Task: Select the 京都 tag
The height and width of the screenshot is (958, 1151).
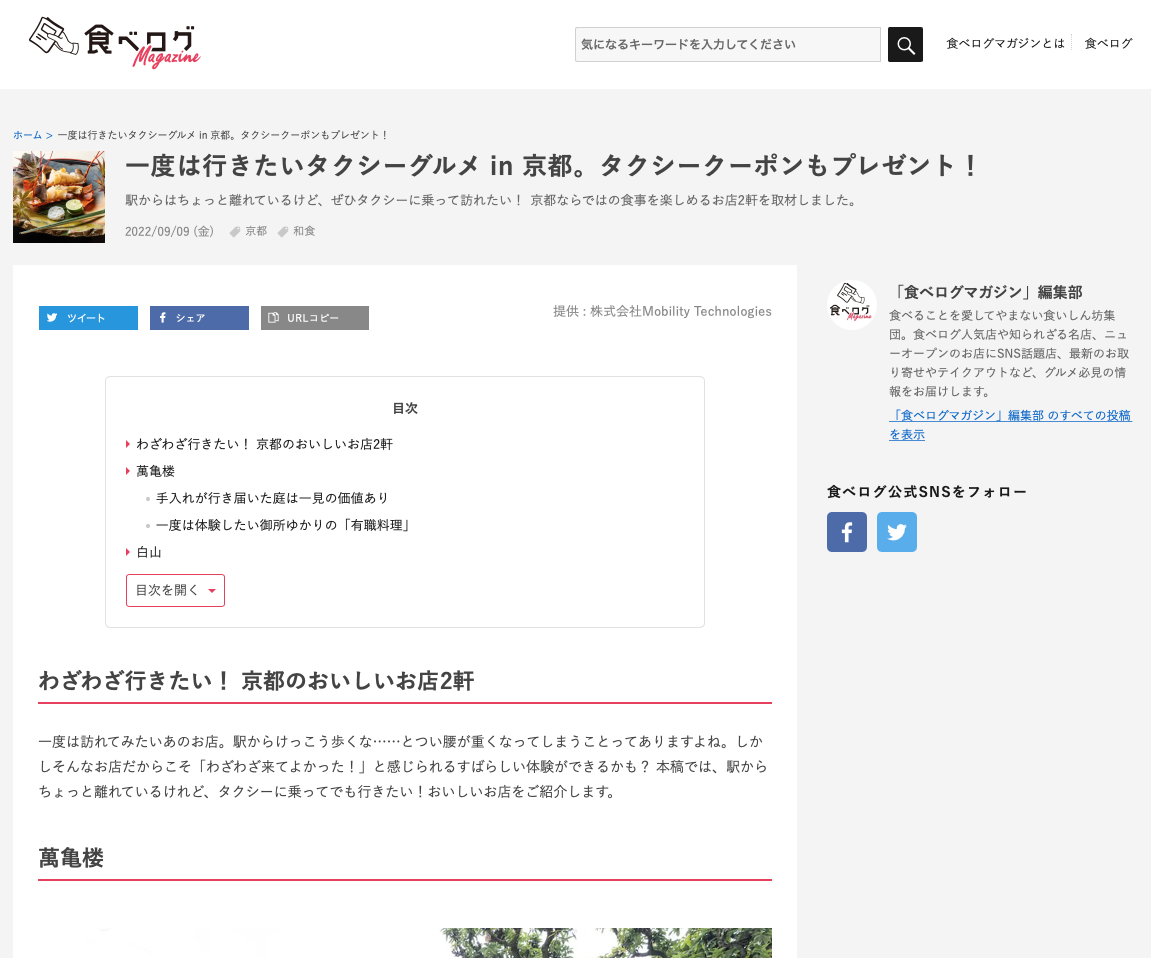Action: [255, 231]
